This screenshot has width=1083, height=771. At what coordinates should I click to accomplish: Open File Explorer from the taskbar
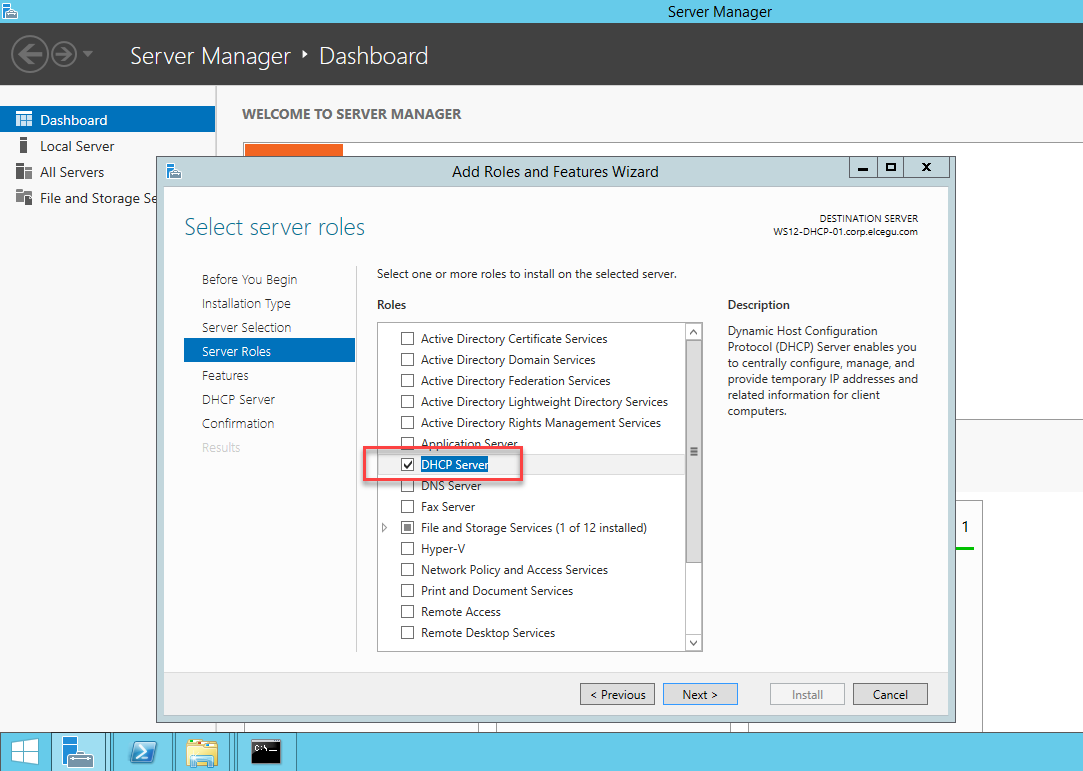[202, 751]
